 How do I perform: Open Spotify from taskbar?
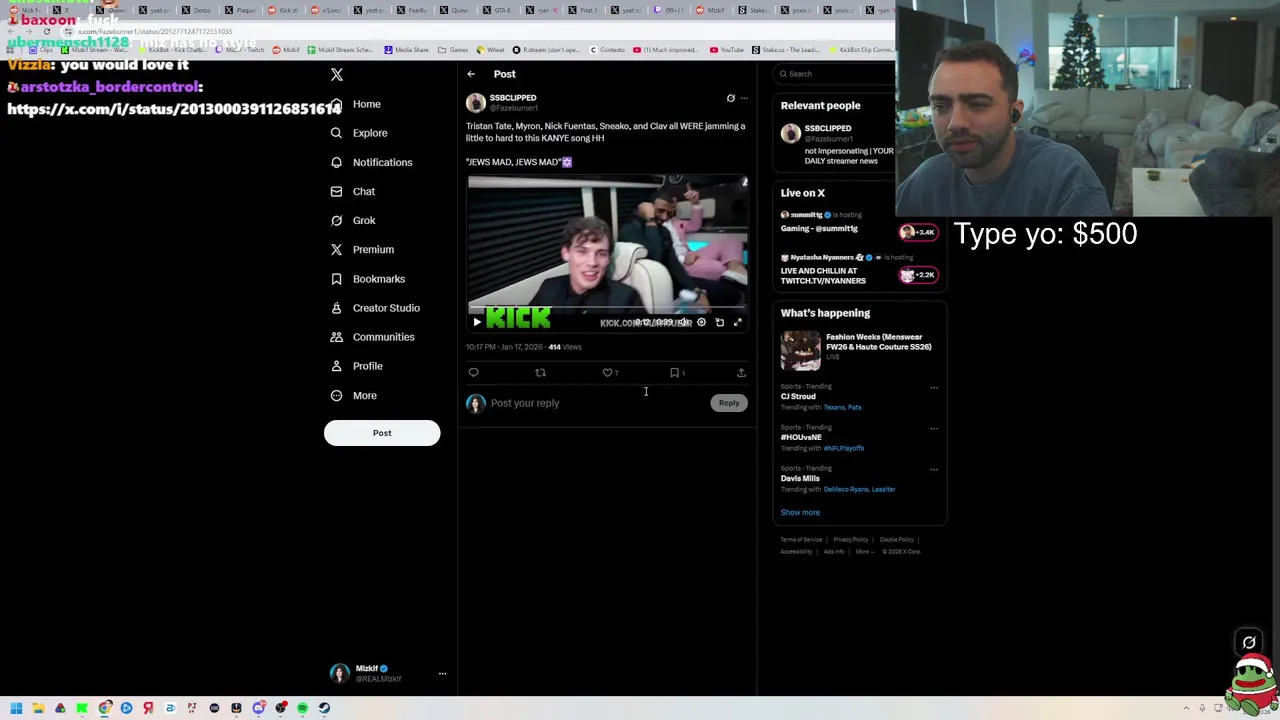point(302,708)
